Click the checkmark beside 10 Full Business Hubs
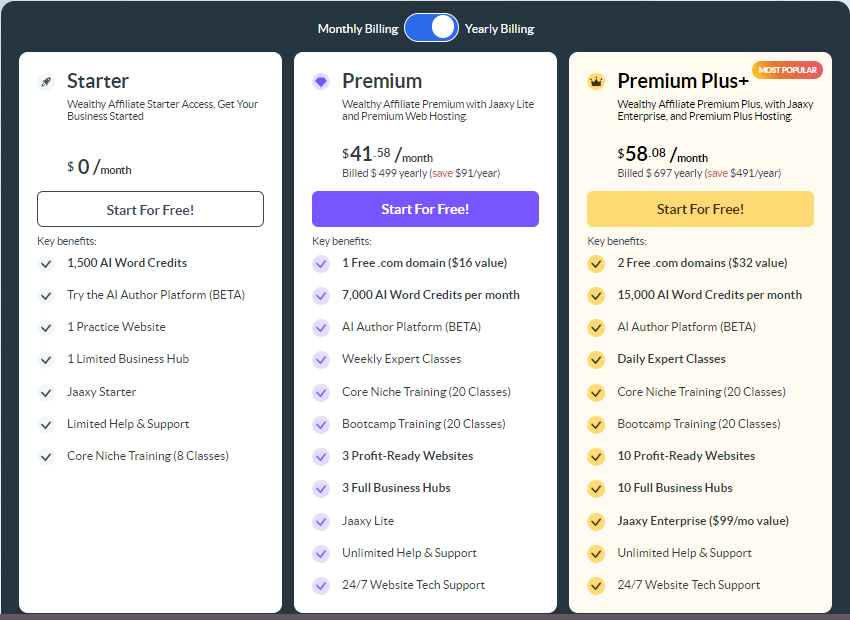Screen dimensions: 850x620 point(597,488)
